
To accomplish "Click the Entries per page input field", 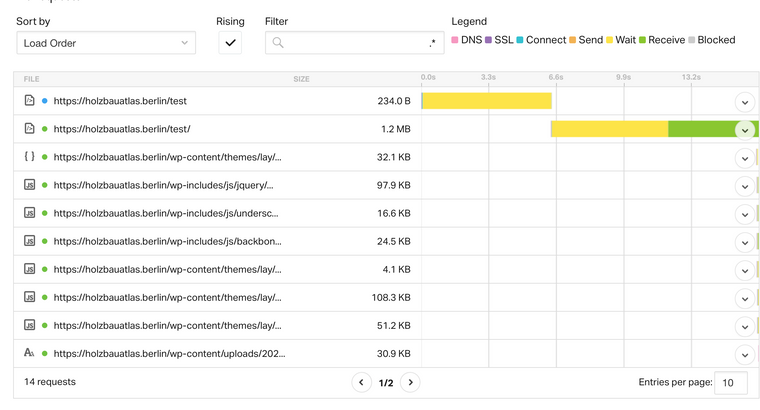I will [x=730, y=383].
